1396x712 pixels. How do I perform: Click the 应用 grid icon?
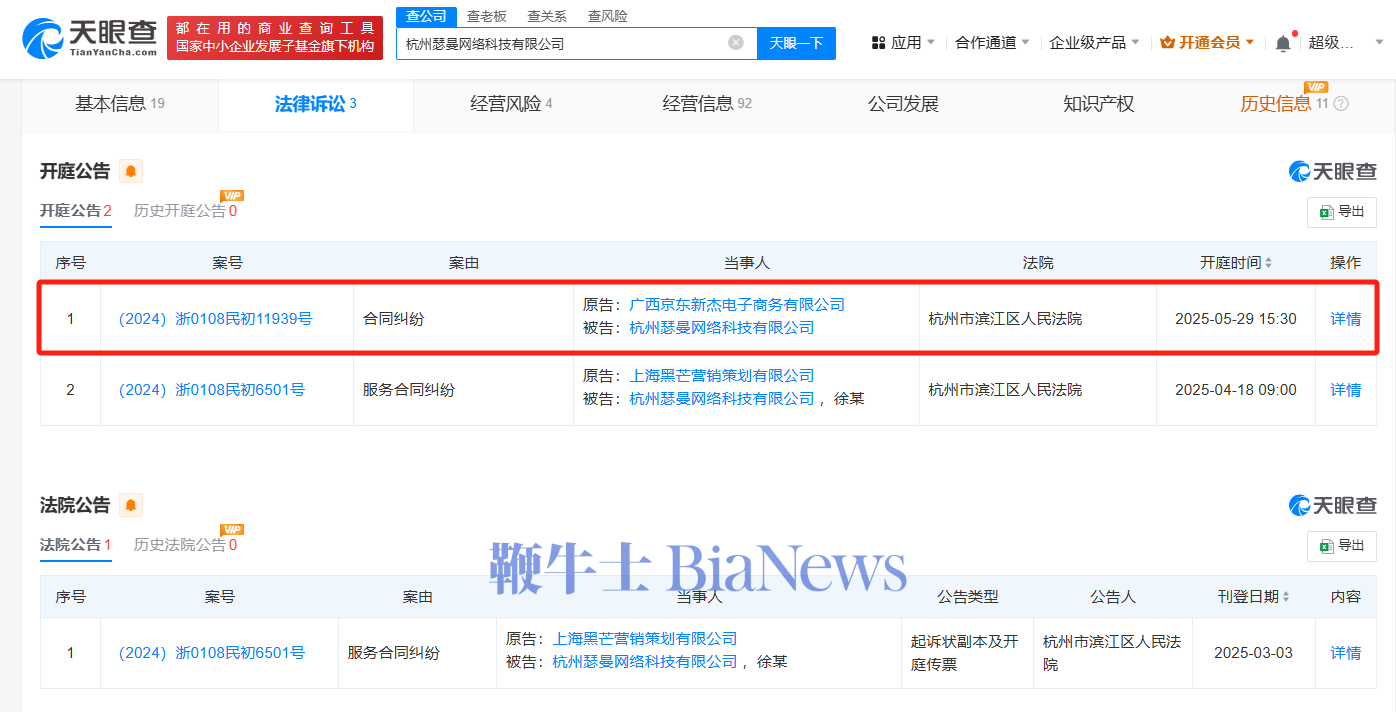(x=879, y=43)
